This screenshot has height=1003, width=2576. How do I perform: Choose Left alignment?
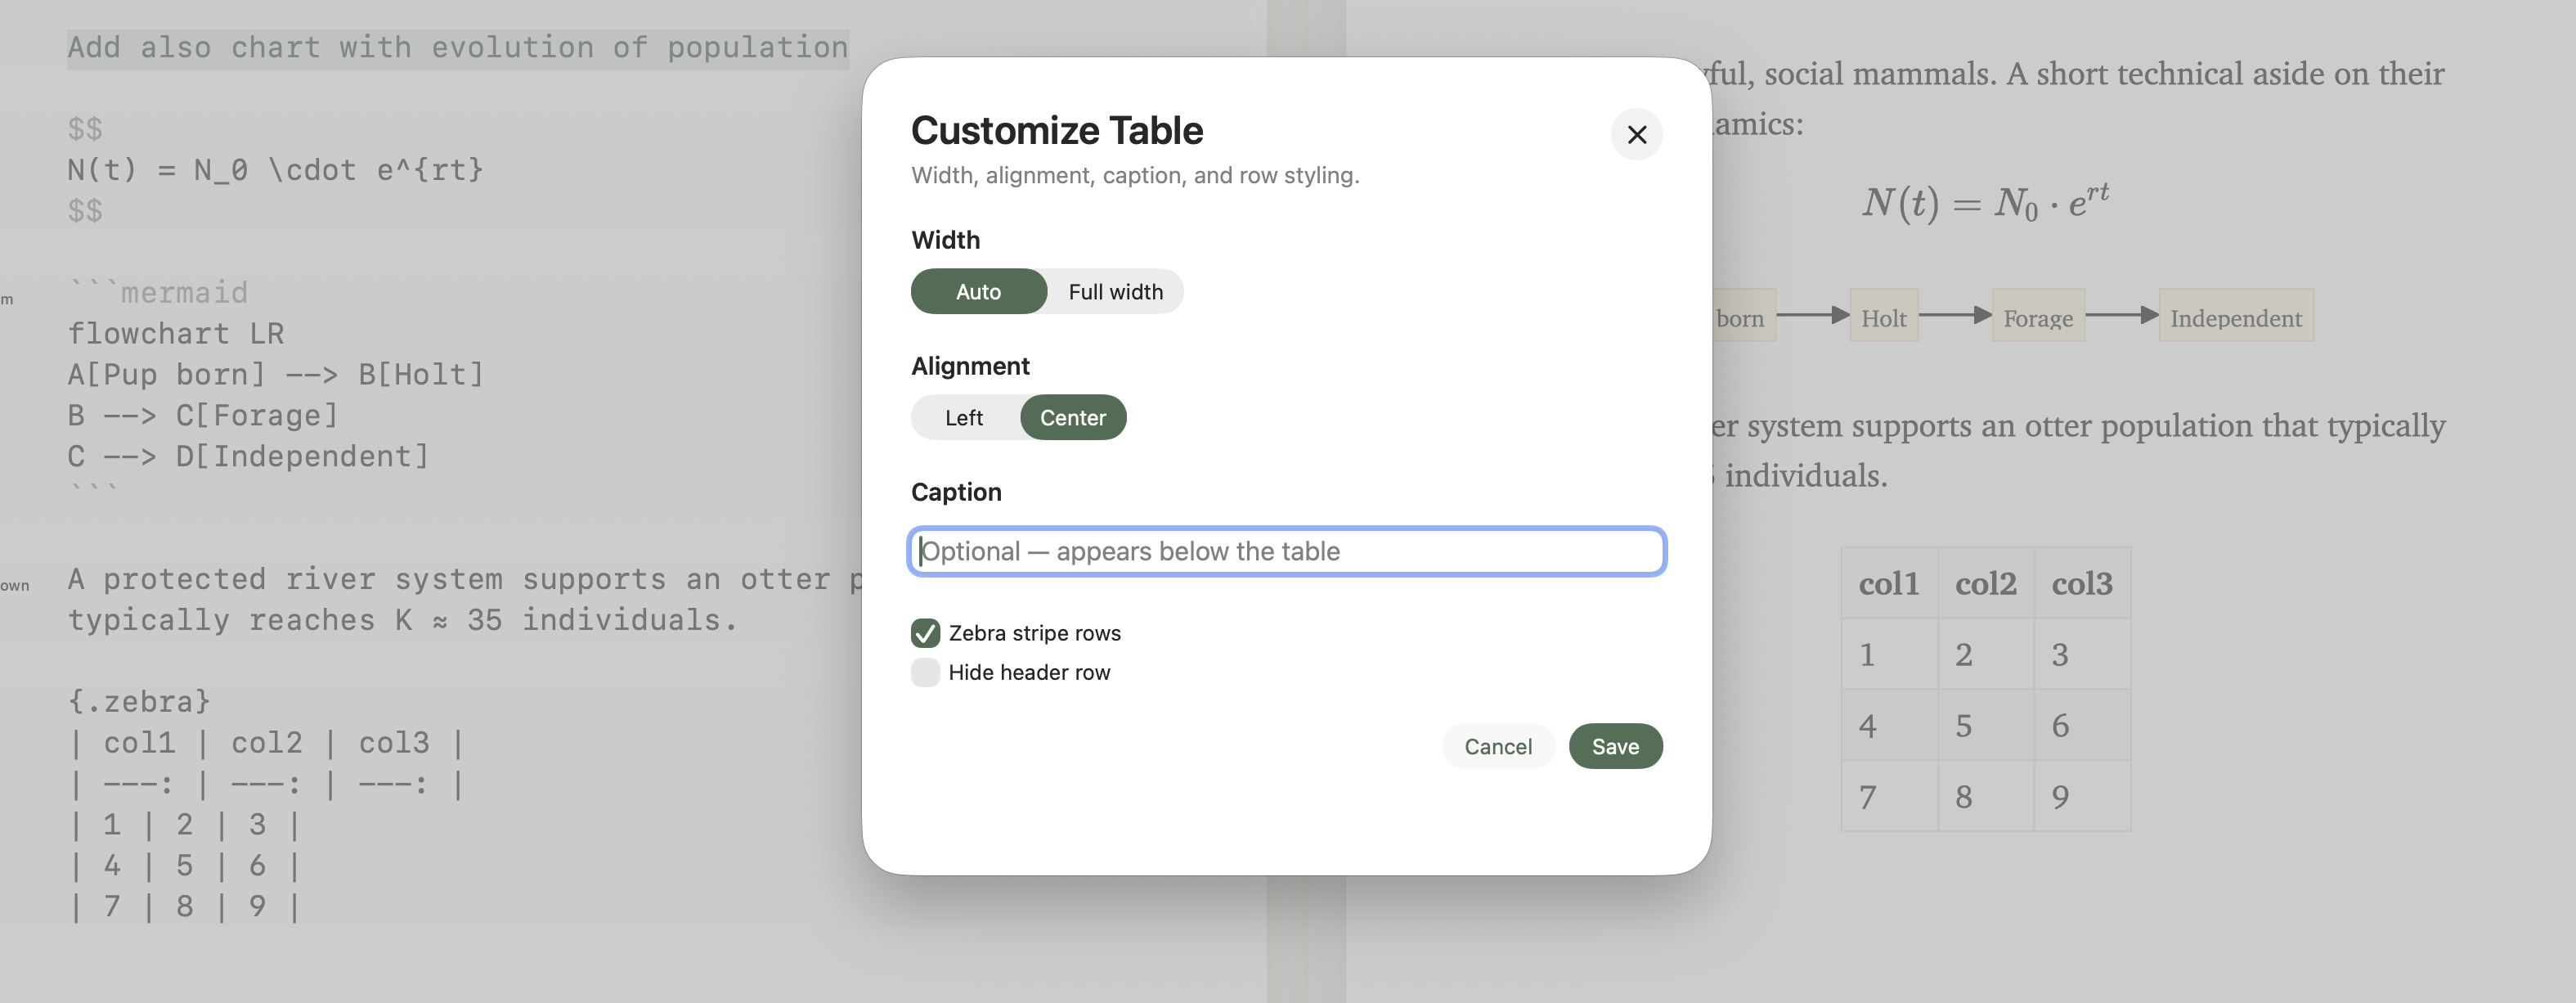(964, 417)
